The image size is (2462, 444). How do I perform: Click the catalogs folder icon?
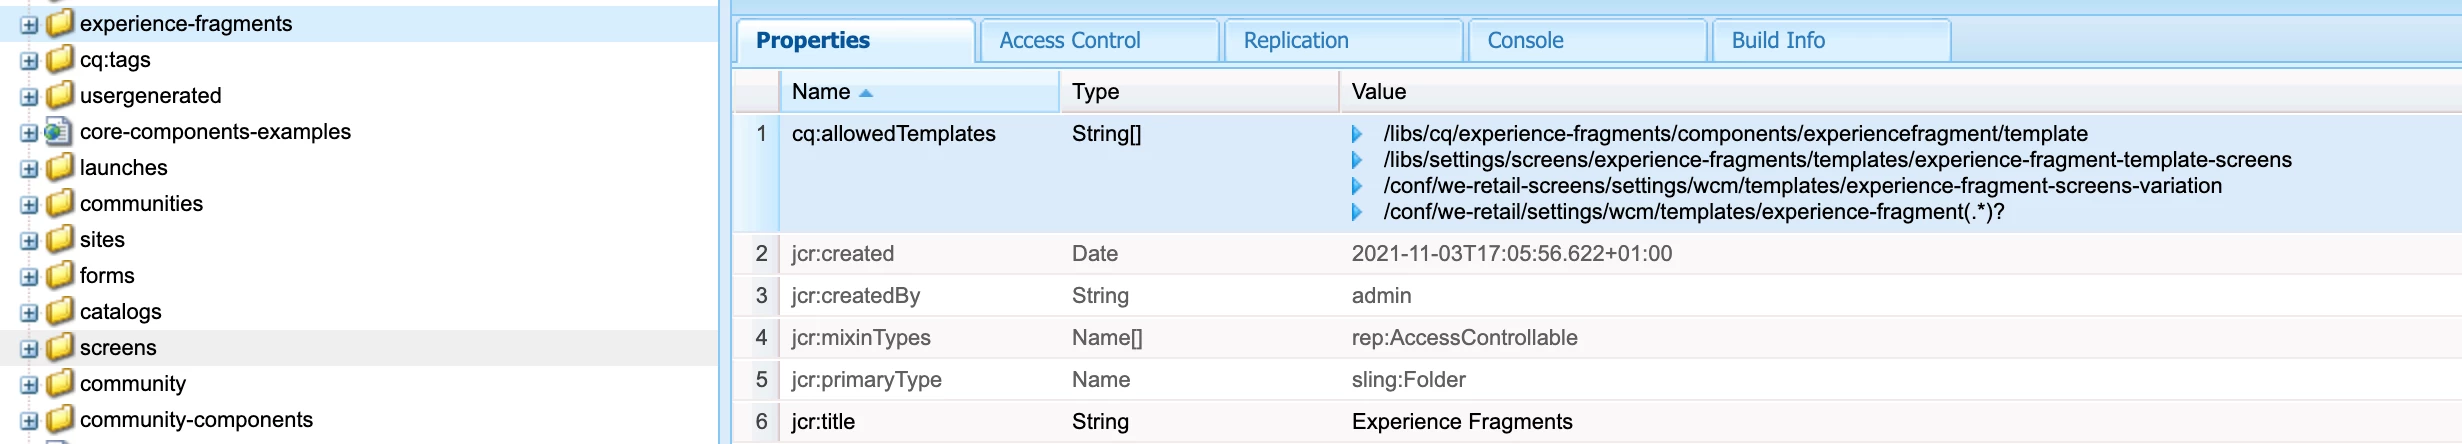pos(60,311)
